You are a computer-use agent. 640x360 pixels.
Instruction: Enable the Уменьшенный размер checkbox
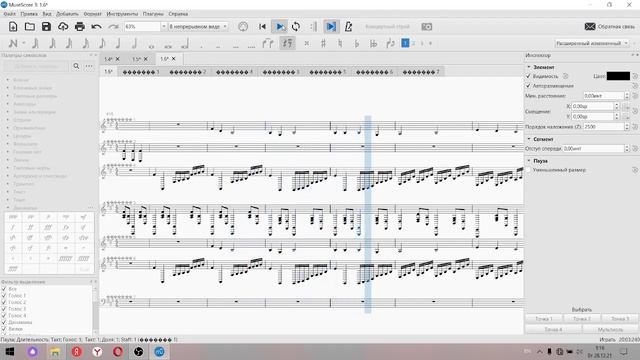[529, 170]
